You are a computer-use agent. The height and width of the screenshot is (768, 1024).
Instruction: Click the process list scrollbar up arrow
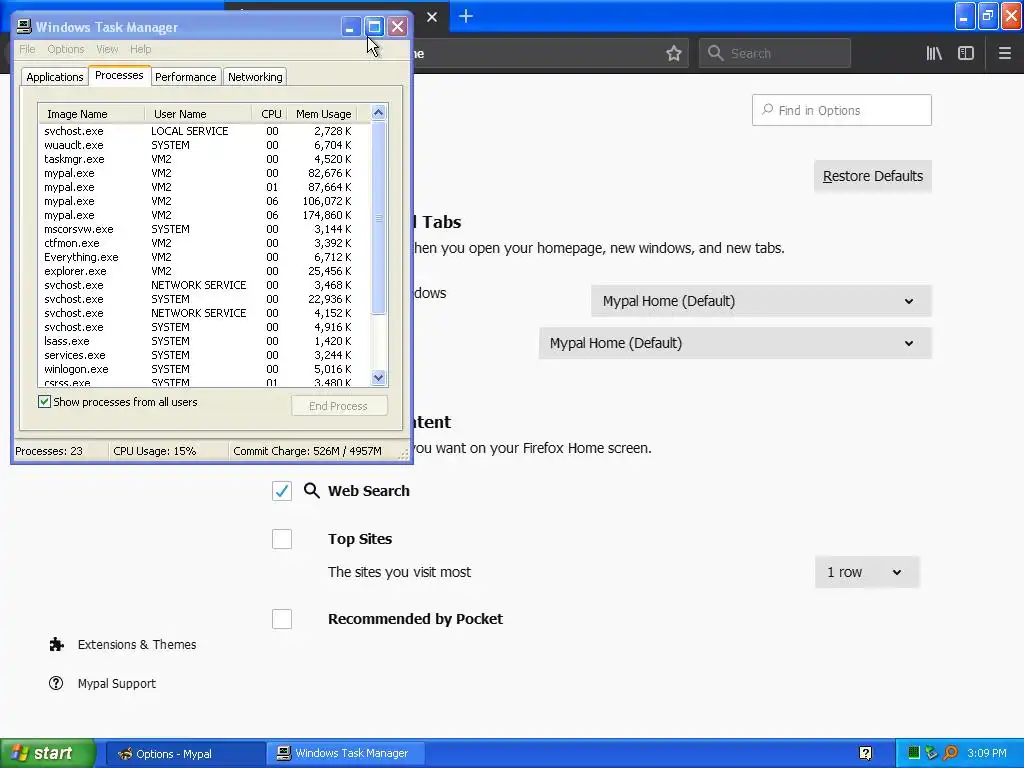click(x=378, y=113)
